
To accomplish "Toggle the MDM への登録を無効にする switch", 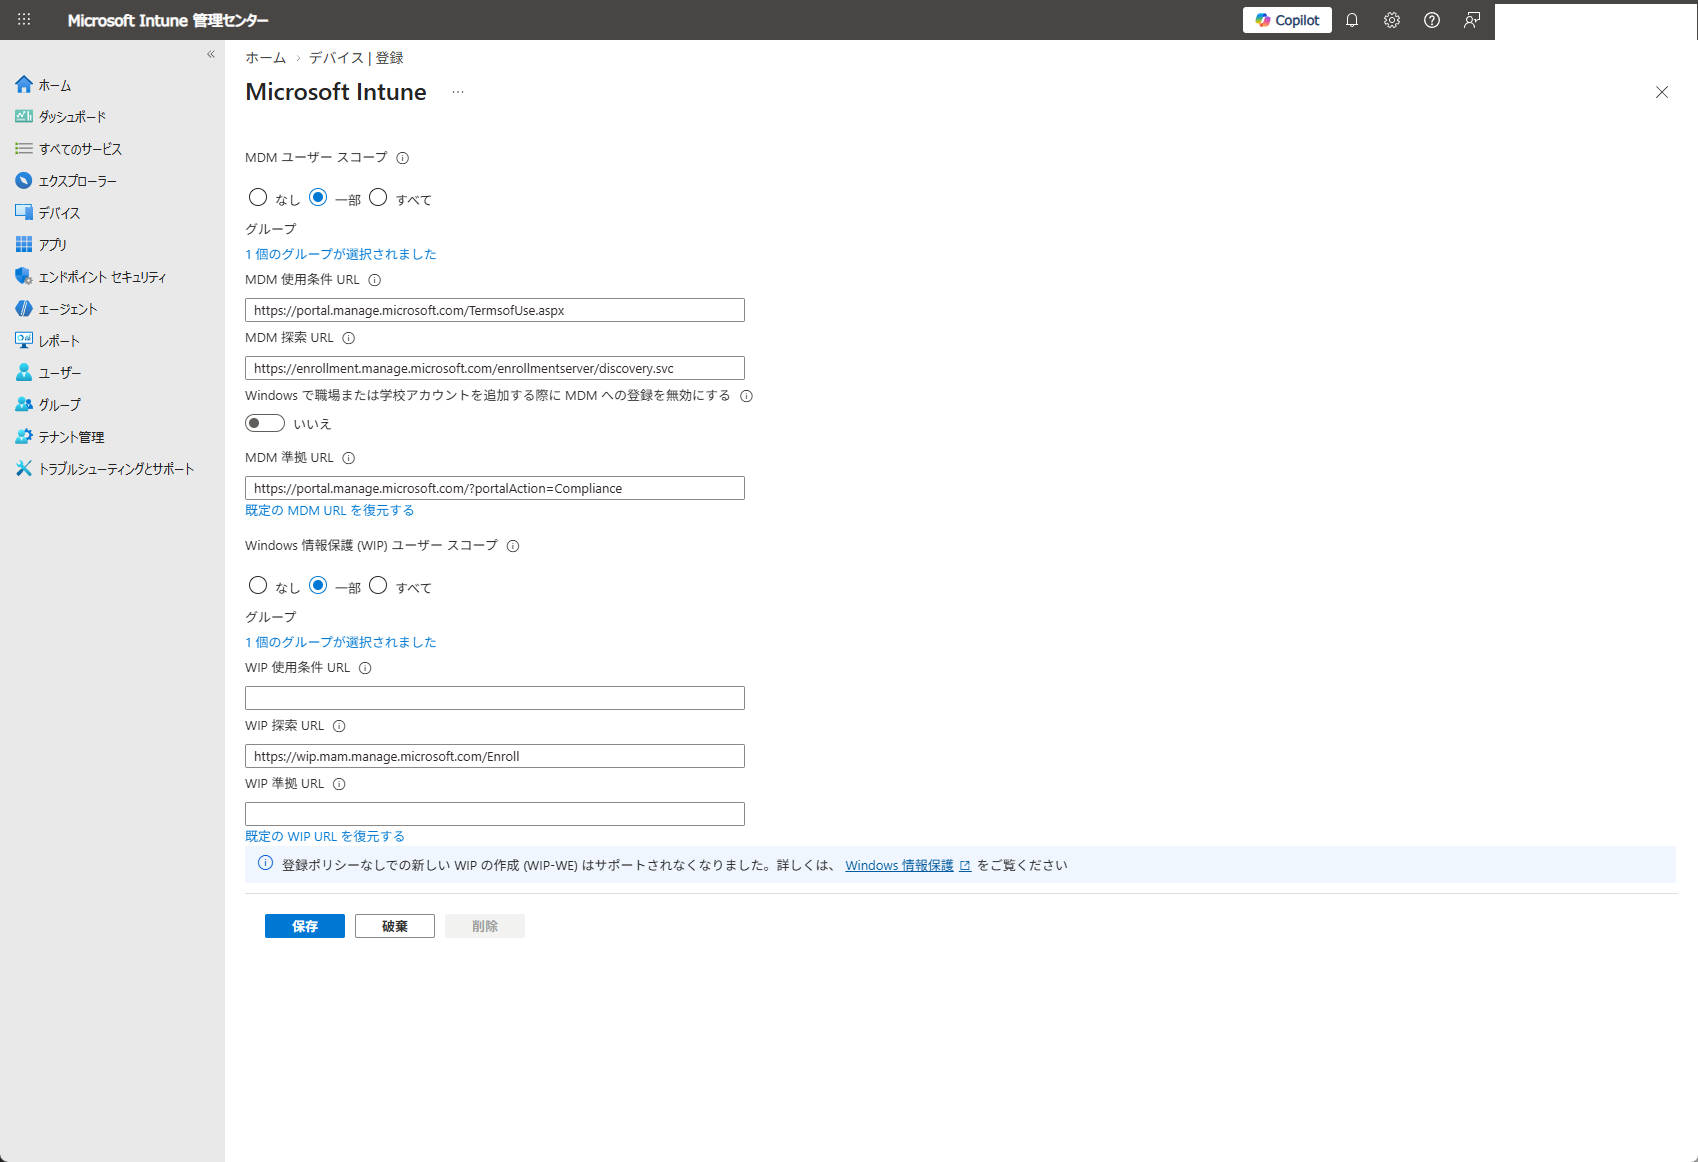I will point(264,423).
